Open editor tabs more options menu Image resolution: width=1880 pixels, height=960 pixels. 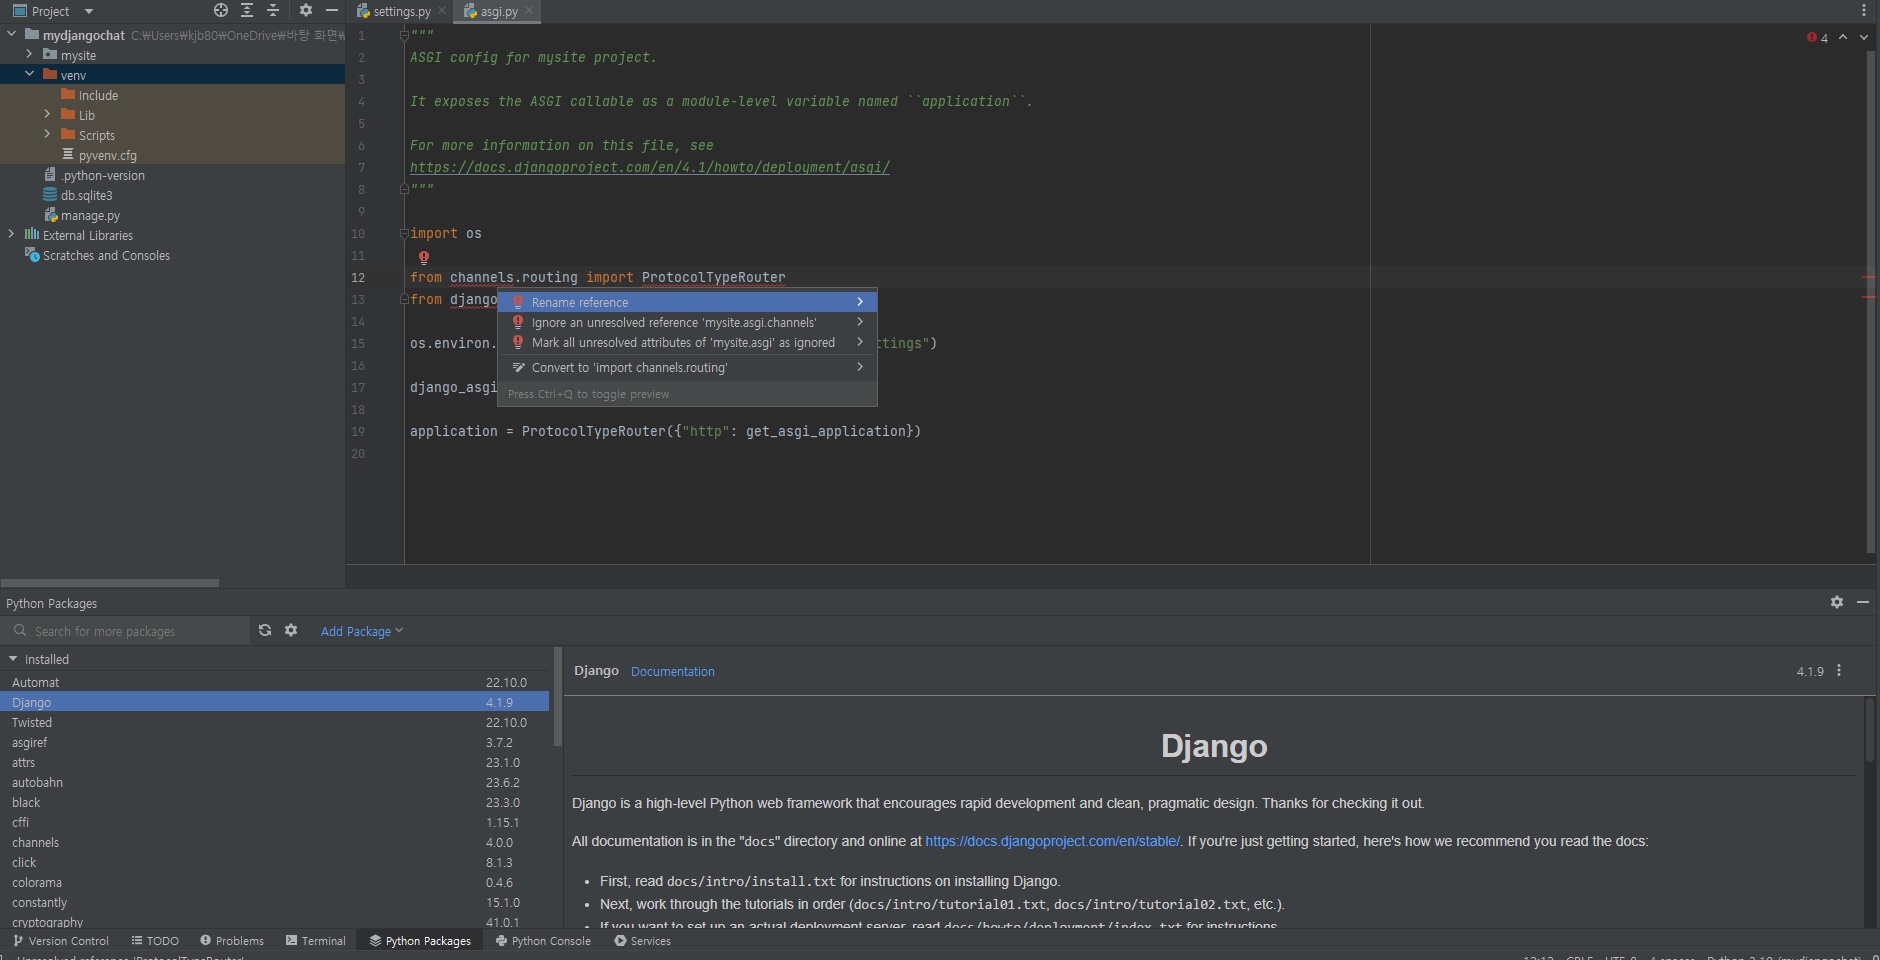pos(1864,10)
